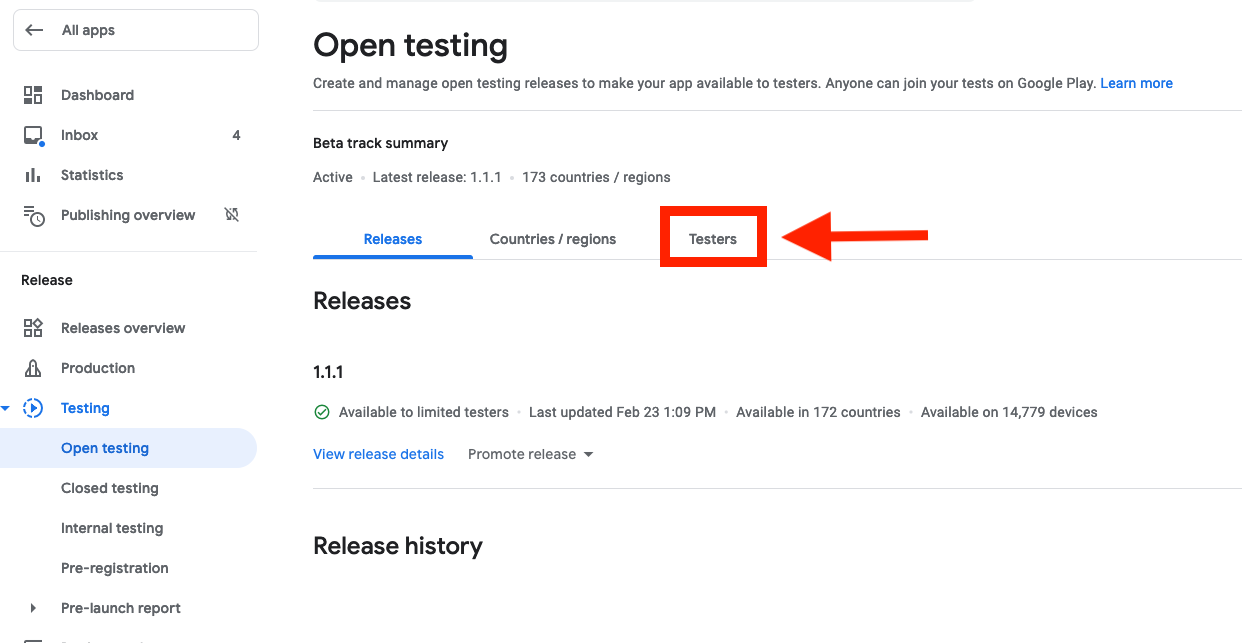Click the View release details link
The width and height of the screenshot is (1242, 643).
pos(378,454)
